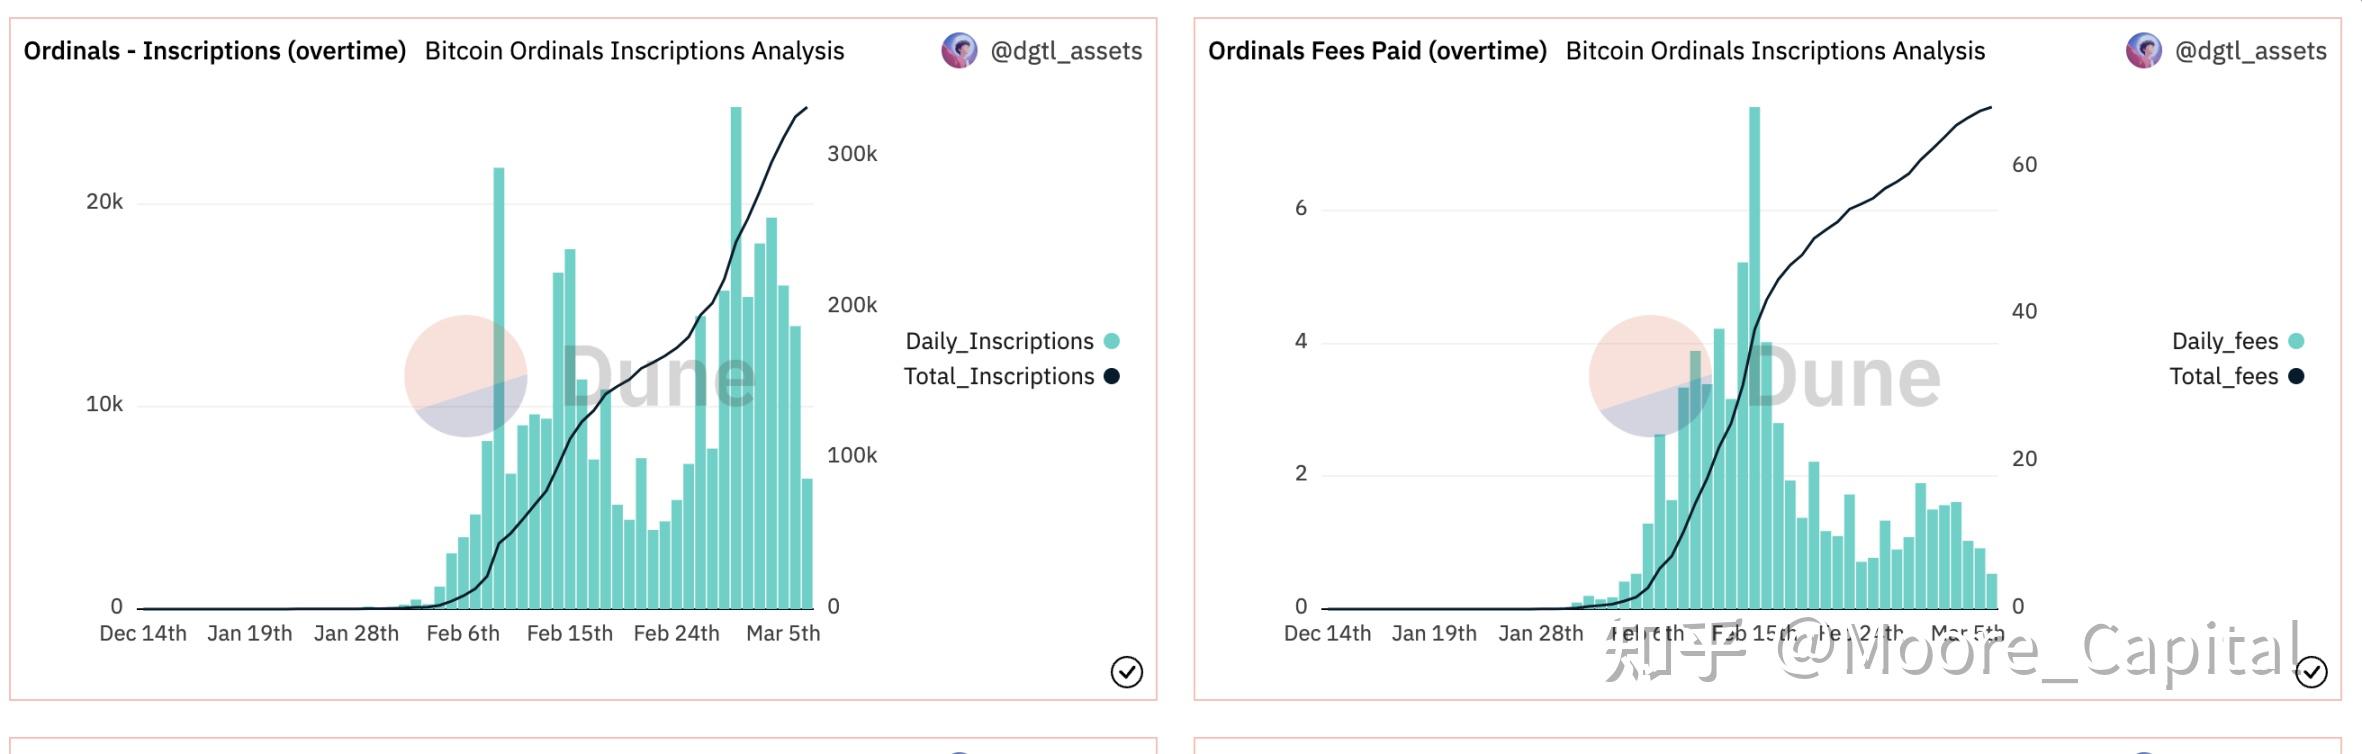Viewport: 2362px width, 754px height.
Task: Open Bitcoin Ordinals Inscriptions Analysis link, right chart
Action: tap(1775, 51)
